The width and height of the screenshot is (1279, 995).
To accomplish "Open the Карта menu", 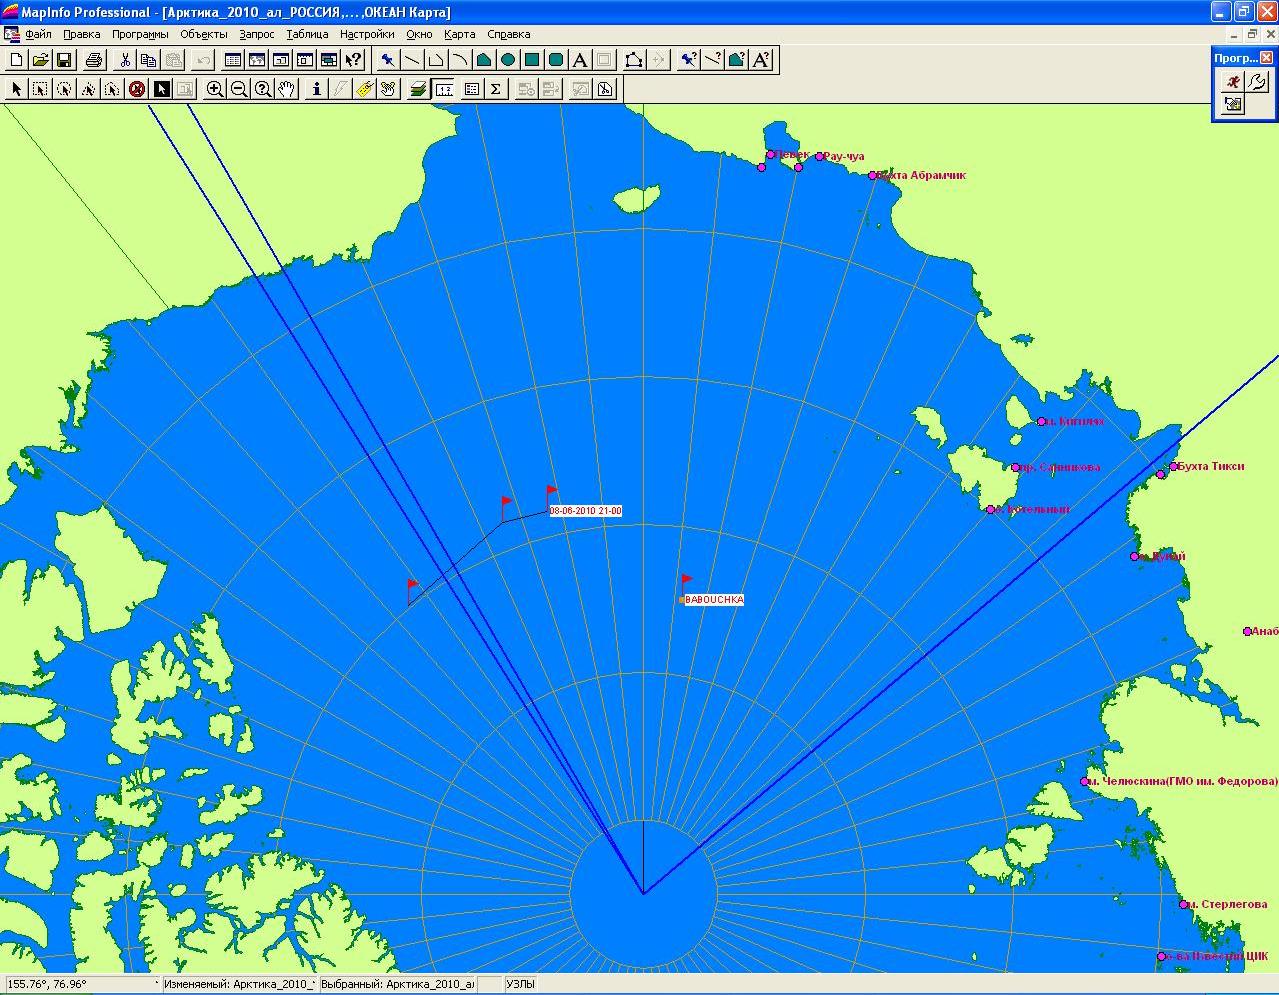I will click(x=459, y=34).
